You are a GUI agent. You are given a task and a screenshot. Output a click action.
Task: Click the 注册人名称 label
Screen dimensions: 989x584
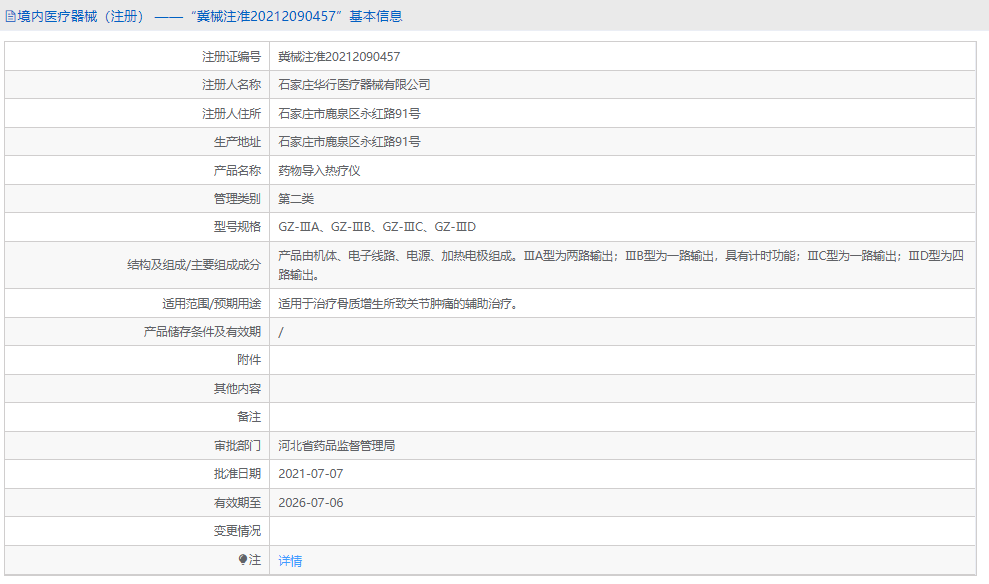coord(231,85)
